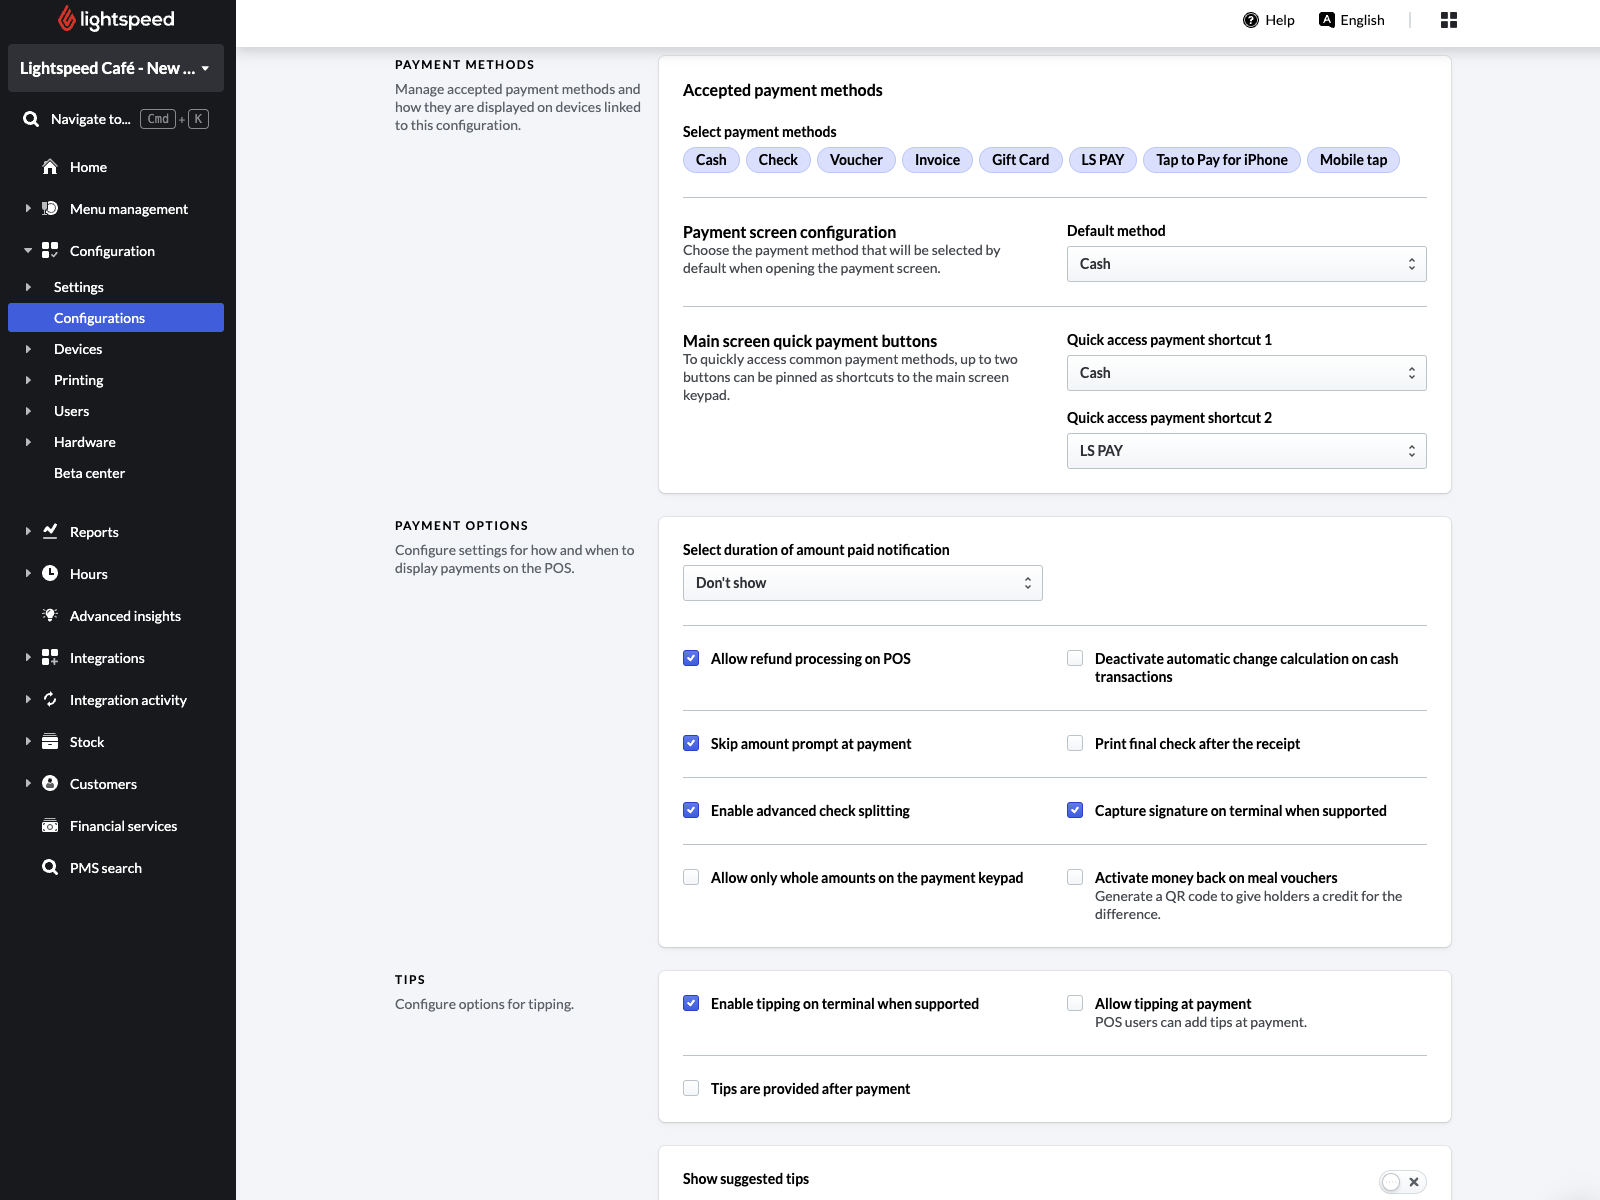Select Configurations in the sidebar
1600x1200 pixels.
point(99,318)
